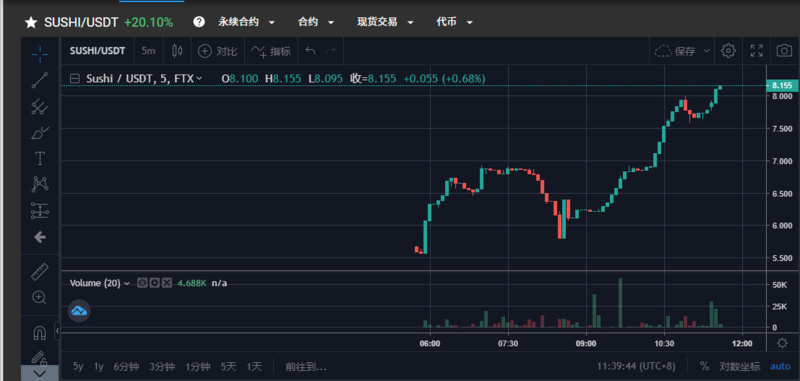
Task: Take a chart snapshot with camera icon
Action: point(784,50)
